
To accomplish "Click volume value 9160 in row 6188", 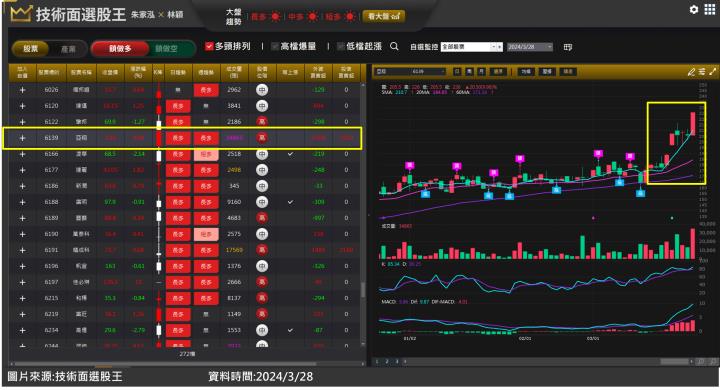I will point(234,202).
